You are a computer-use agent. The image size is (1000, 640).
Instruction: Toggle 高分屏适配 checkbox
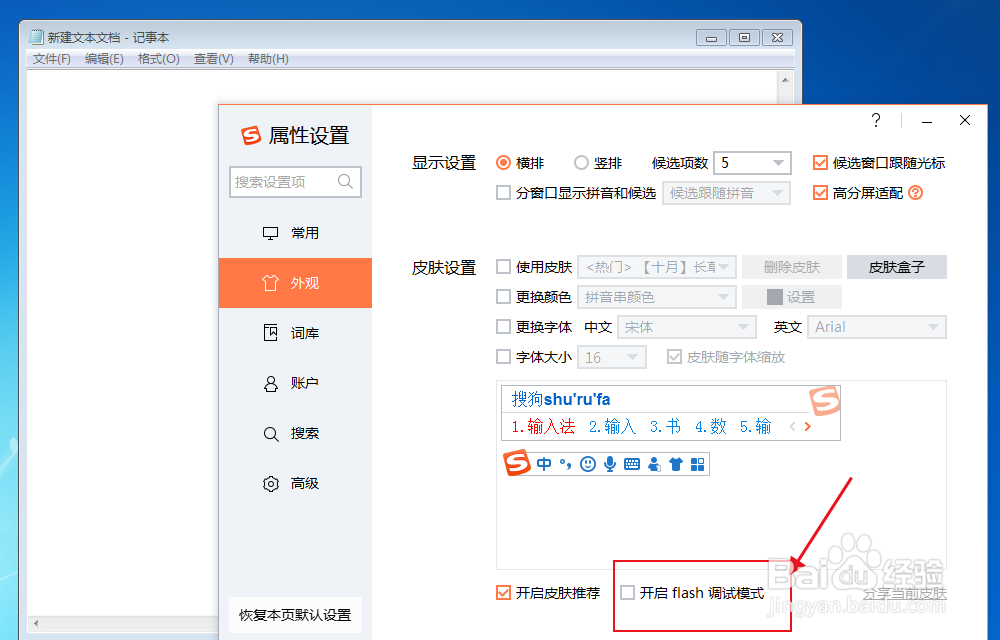(820, 193)
